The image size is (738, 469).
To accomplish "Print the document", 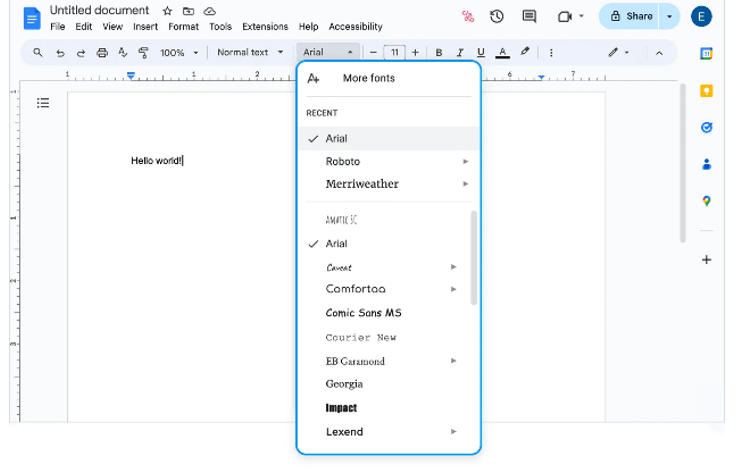I will [102, 53].
